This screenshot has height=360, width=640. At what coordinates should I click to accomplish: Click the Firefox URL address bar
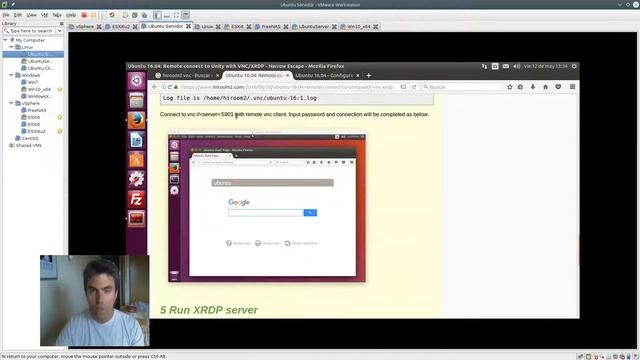coord(287,87)
